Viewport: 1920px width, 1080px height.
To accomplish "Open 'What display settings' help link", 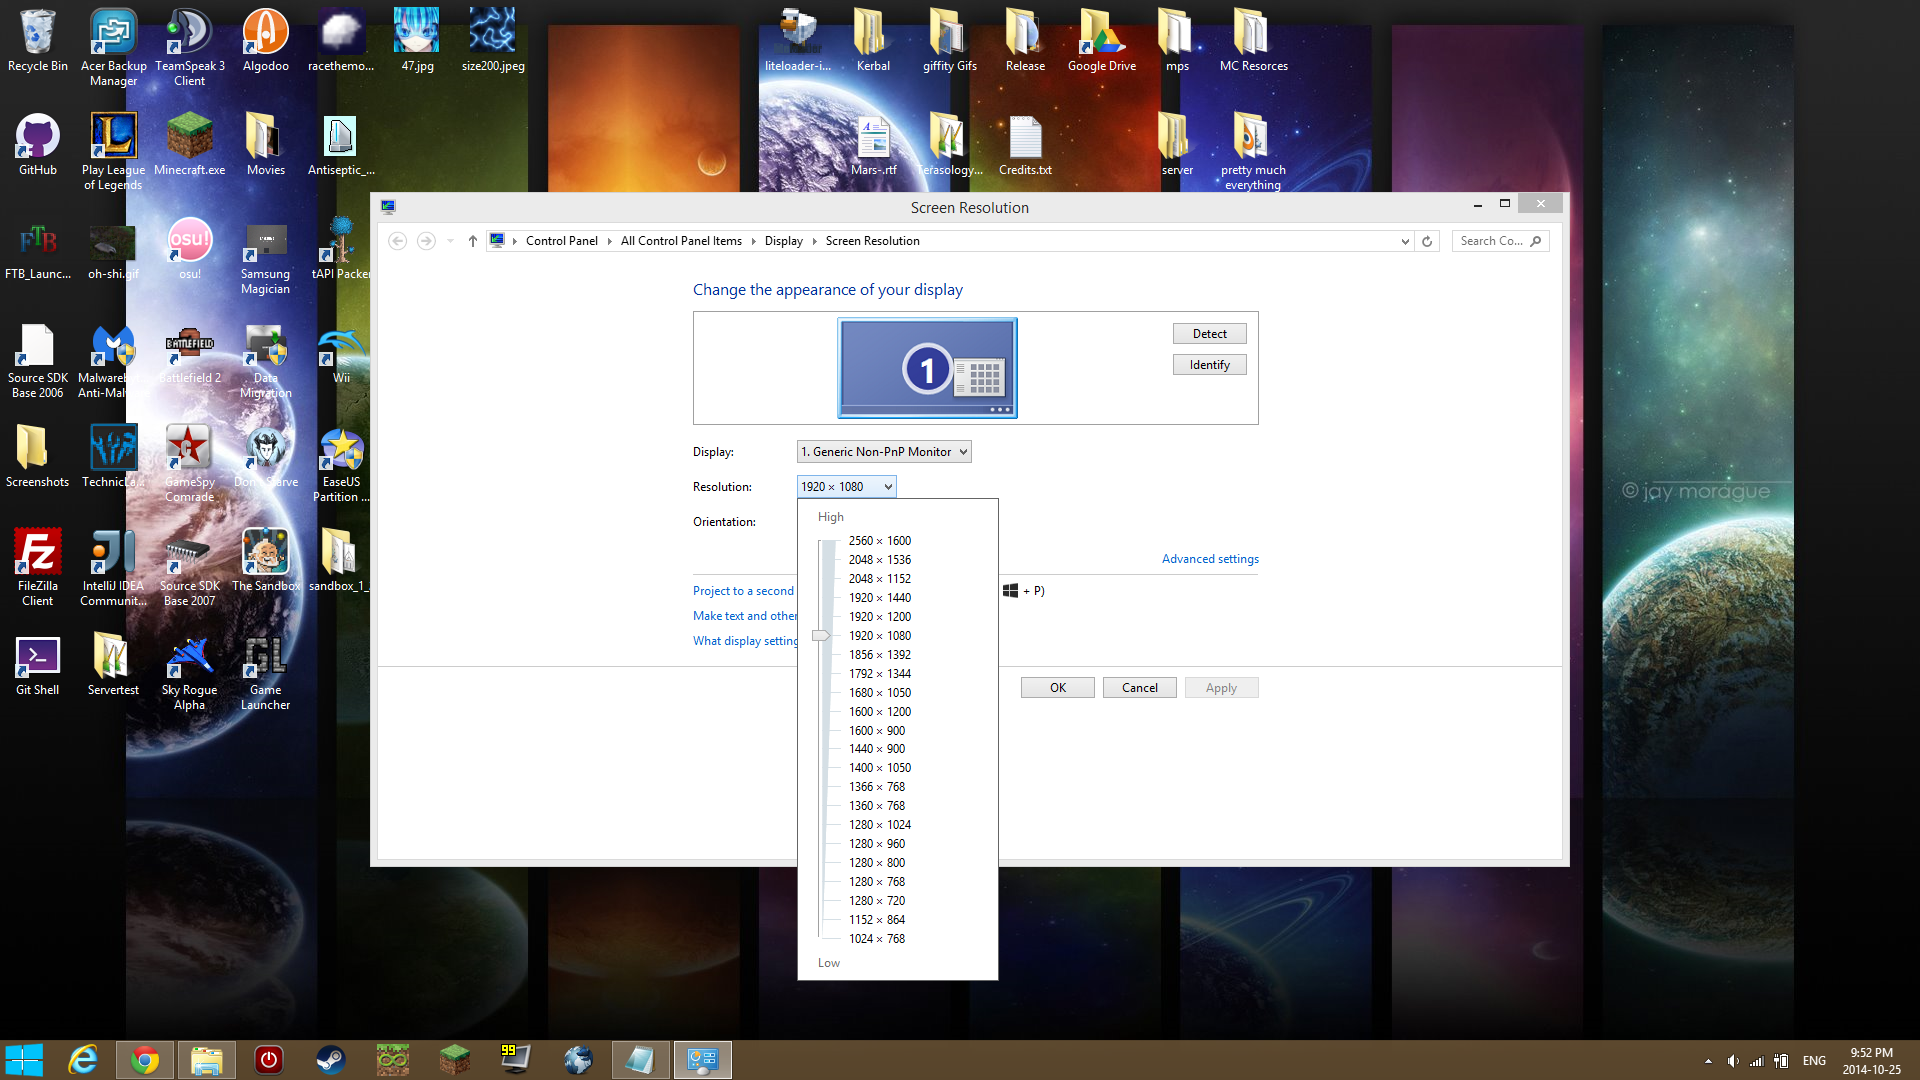I will click(x=745, y=641).
